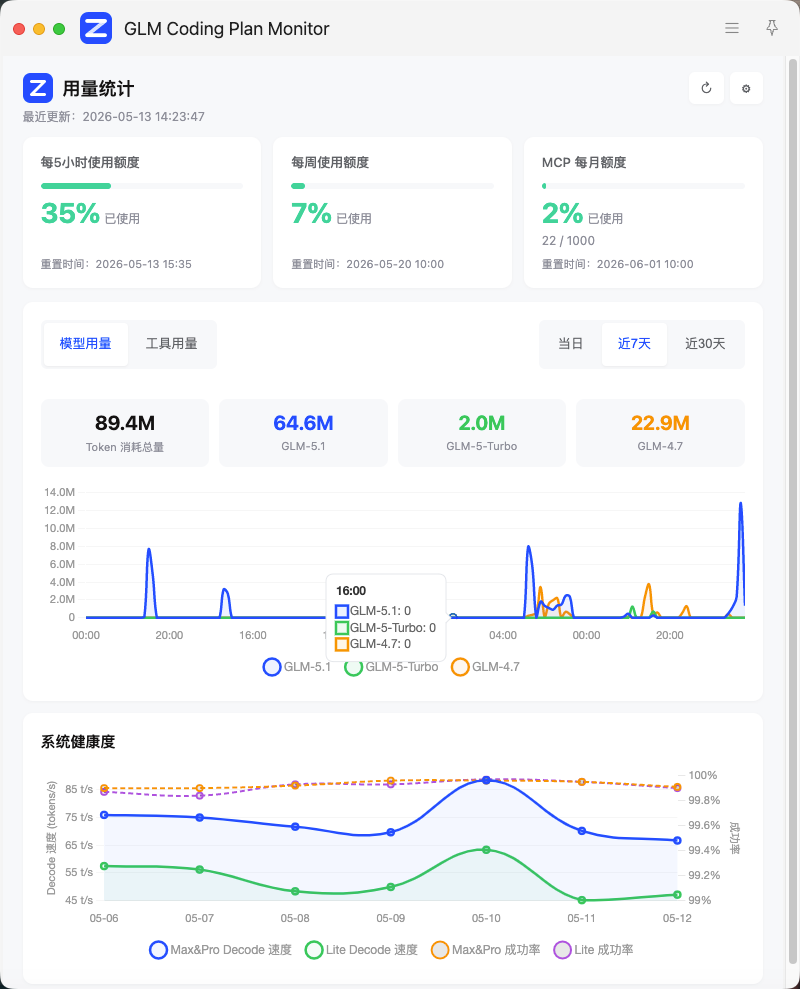Click the 22.9M GLM-4.7 card
The image size is (800, 989).
pos(660,433)
